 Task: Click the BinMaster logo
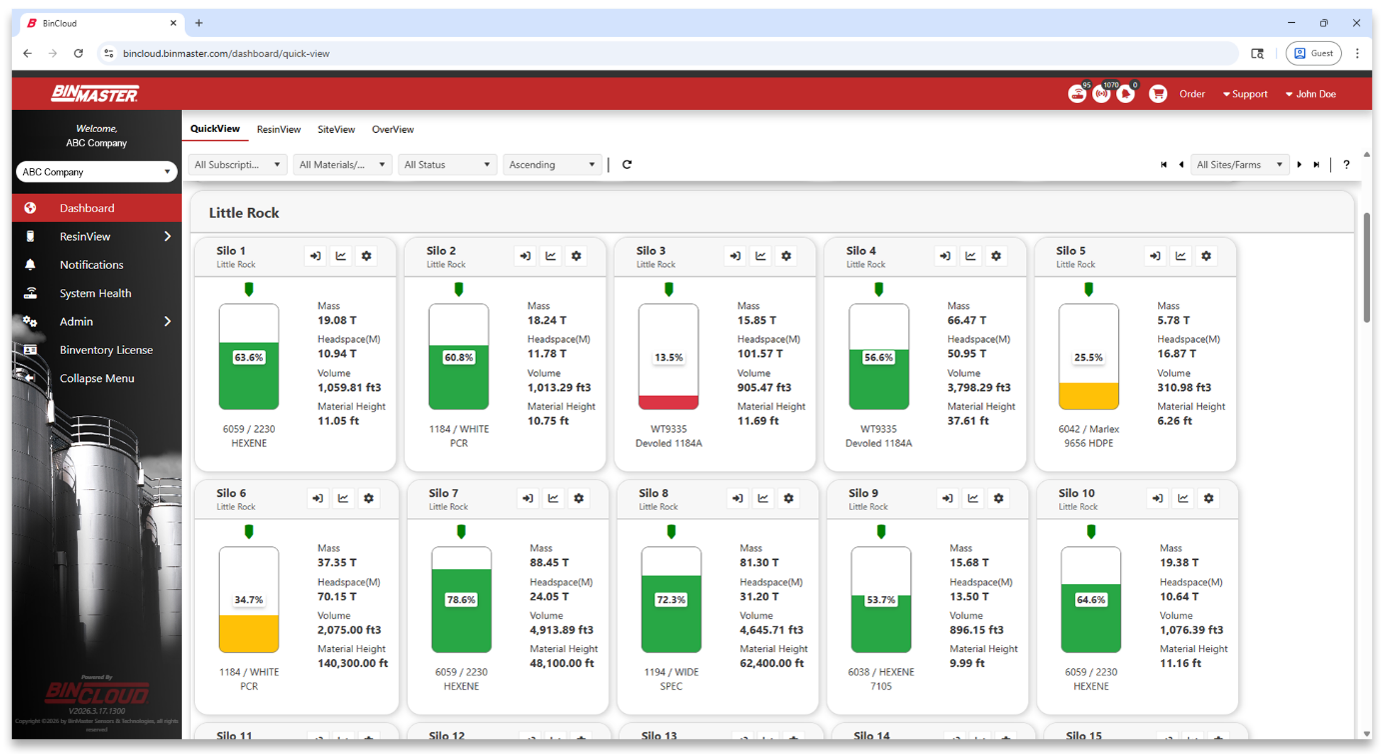click(x=95, y=94)
